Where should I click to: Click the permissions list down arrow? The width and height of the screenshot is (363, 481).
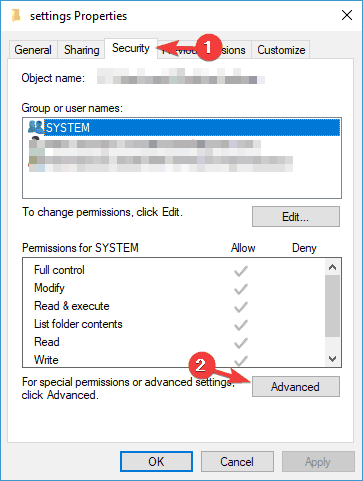[332, 359]
